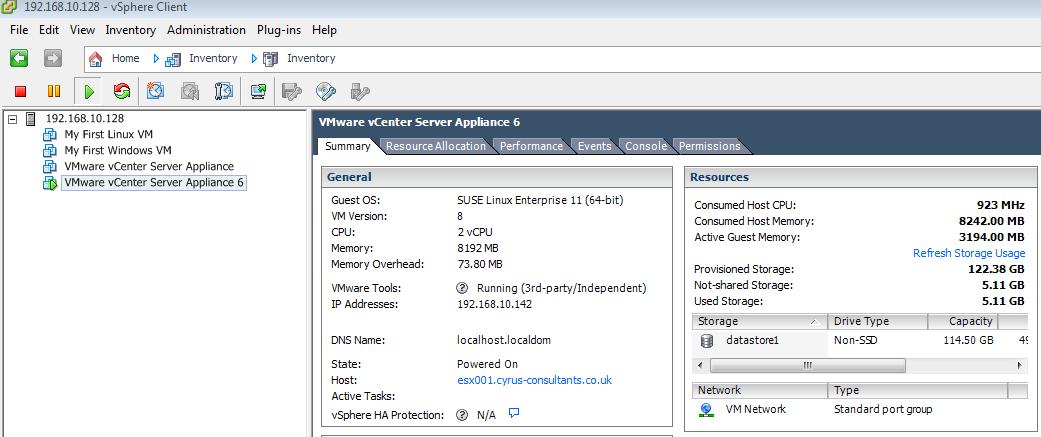Image resolution: width=1041 pixels, height=437 pixels.
Task: Select My First Linux VM in tree
Action: tap(108, 135)
